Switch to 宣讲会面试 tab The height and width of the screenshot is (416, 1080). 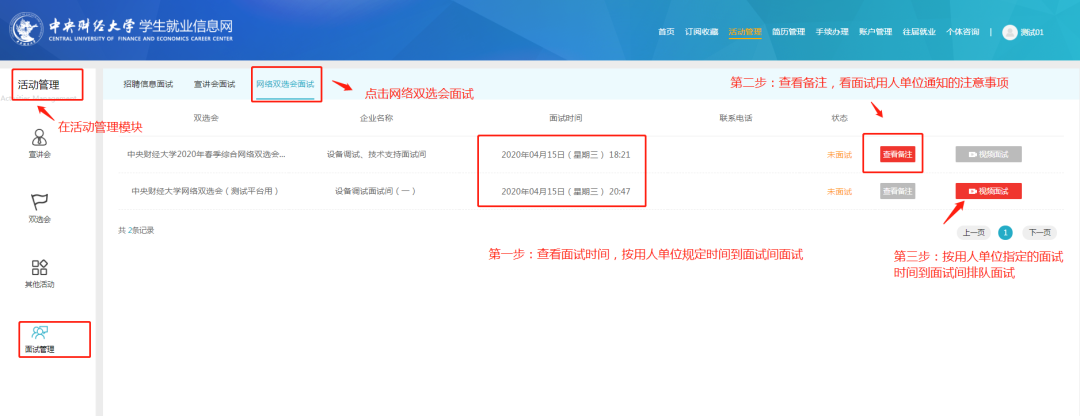(x=214, y=84)
